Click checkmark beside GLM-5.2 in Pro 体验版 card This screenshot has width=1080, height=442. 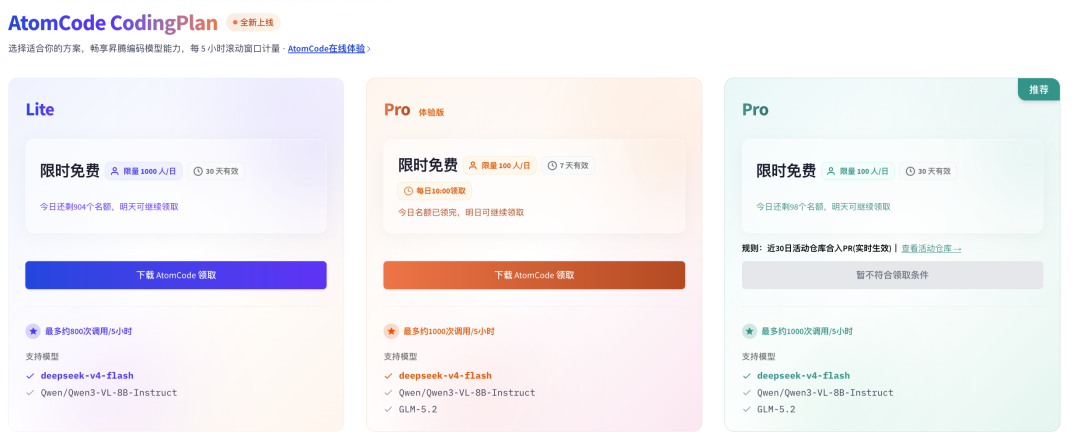pos(388,409)
